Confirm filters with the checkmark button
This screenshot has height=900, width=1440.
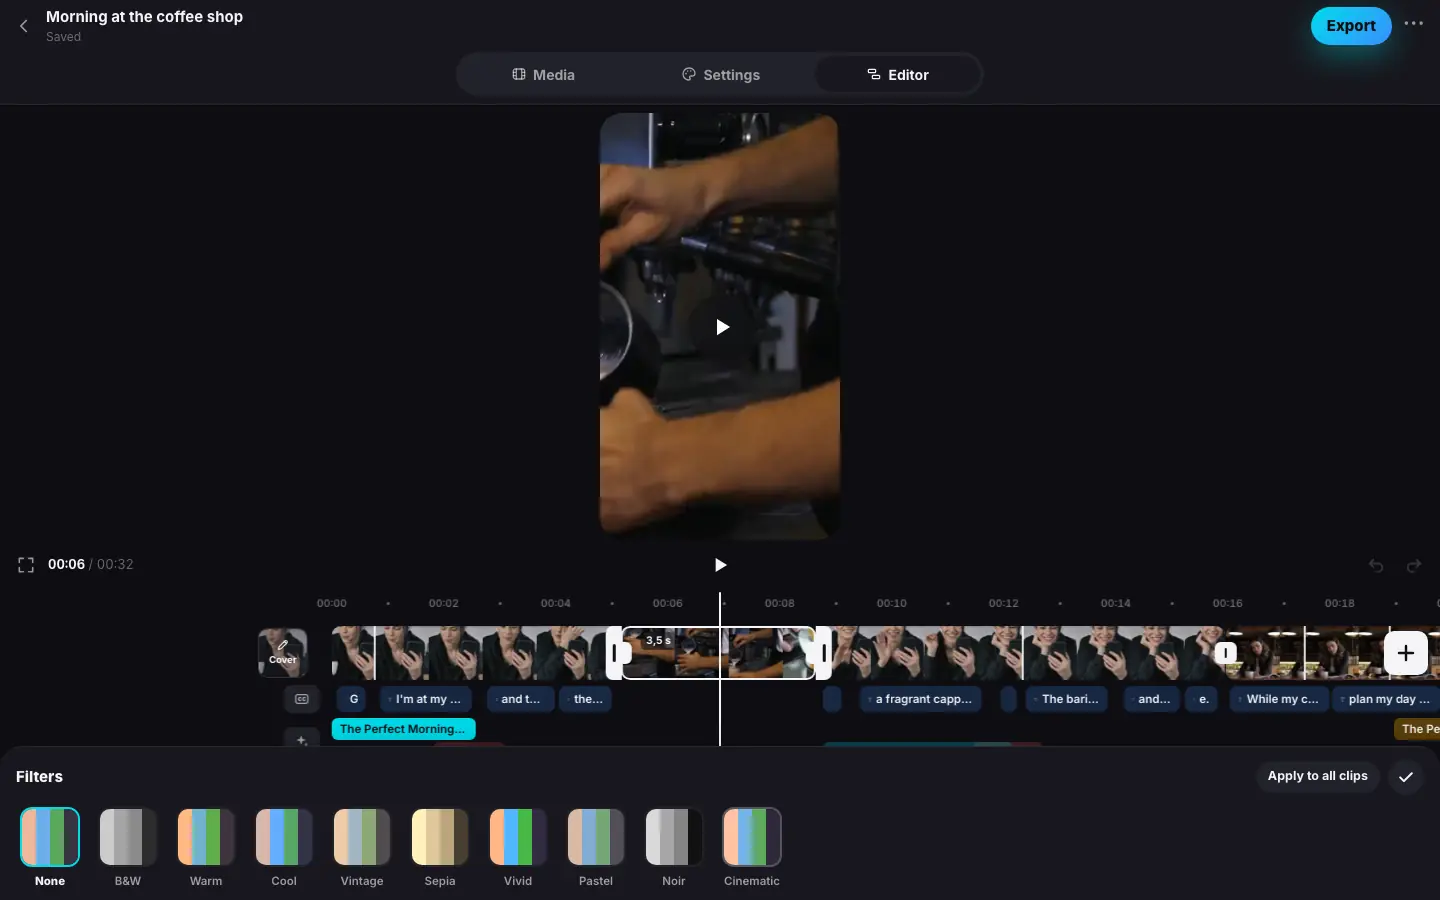pyautogui.click(x=1405, y=777)
